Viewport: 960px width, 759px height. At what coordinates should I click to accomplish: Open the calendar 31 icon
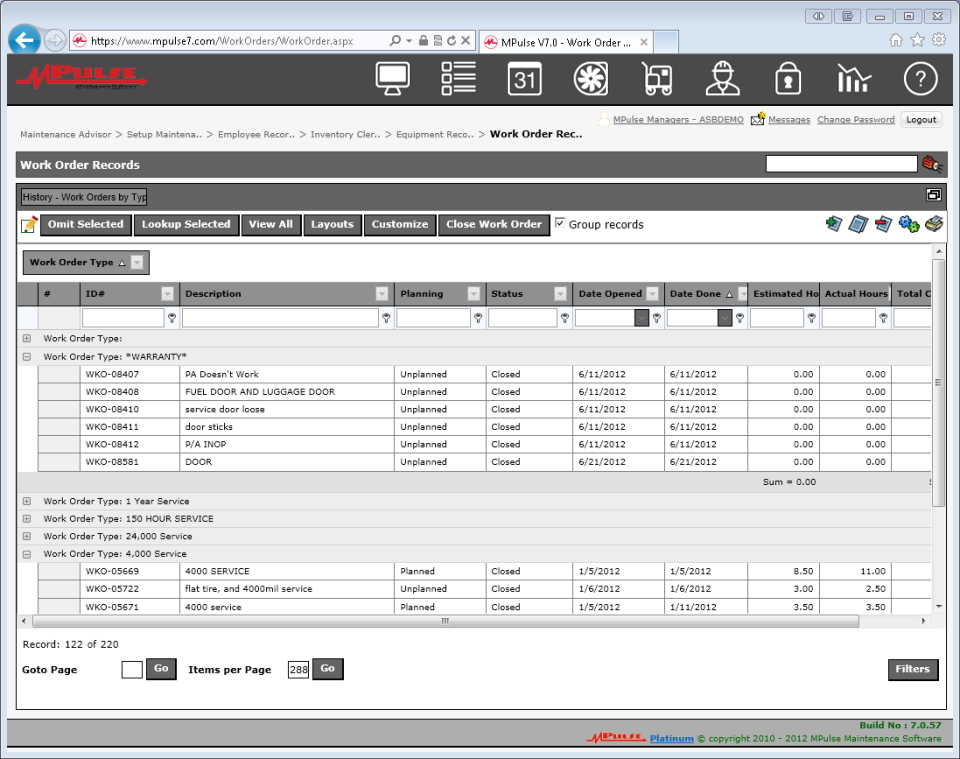(525, 79)
